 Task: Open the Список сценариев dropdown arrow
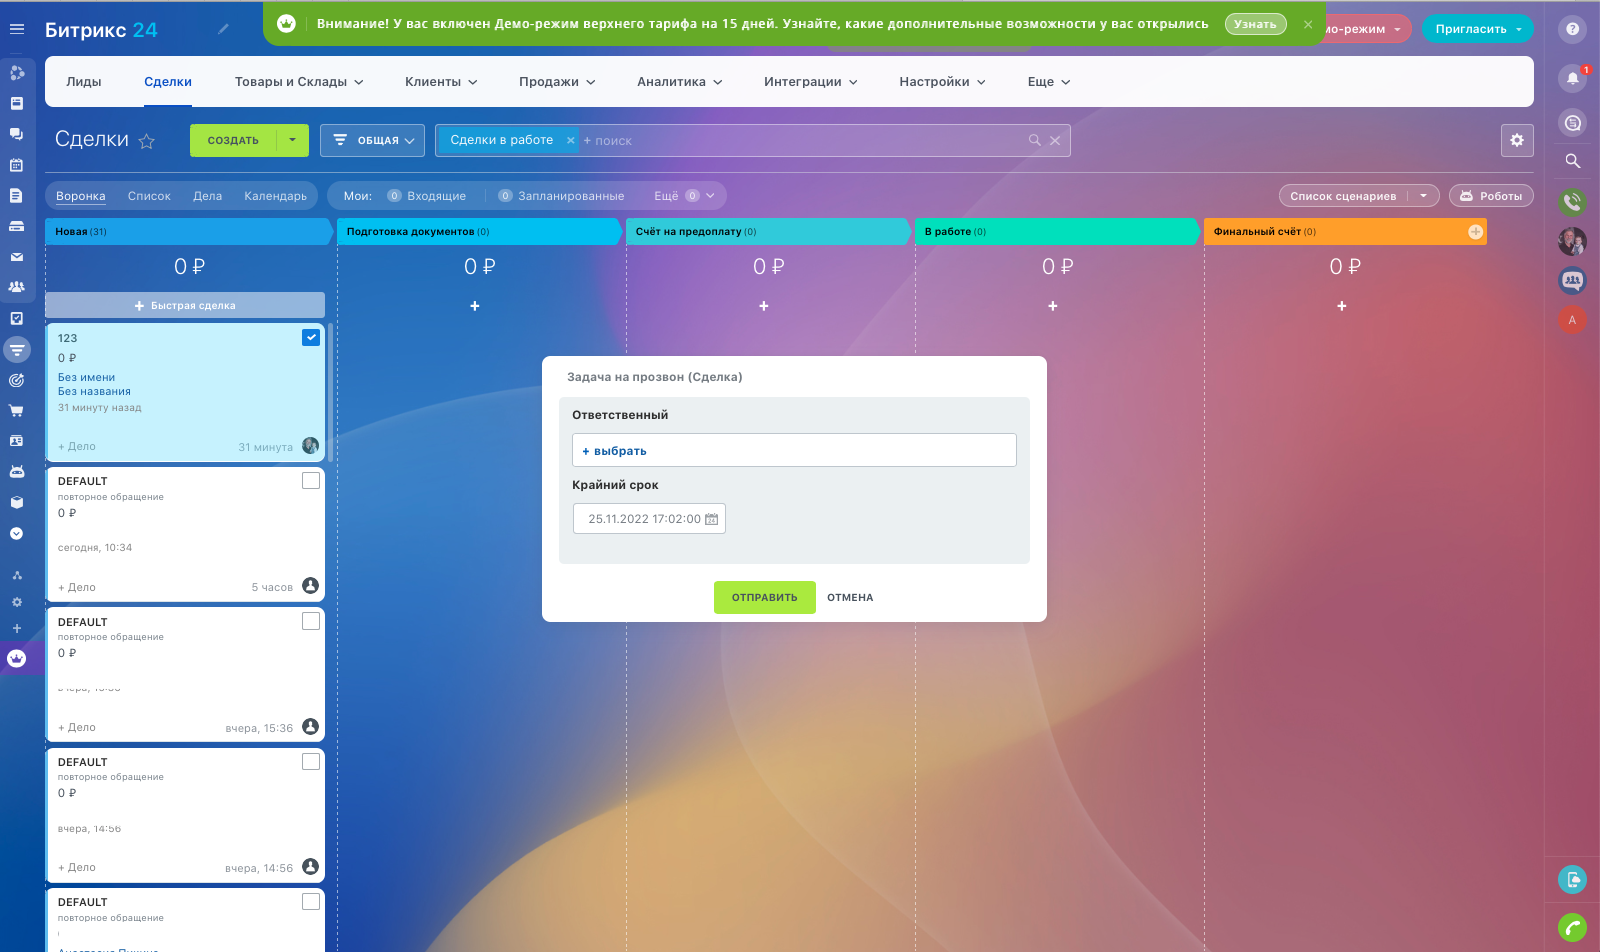pos(1423,196)
